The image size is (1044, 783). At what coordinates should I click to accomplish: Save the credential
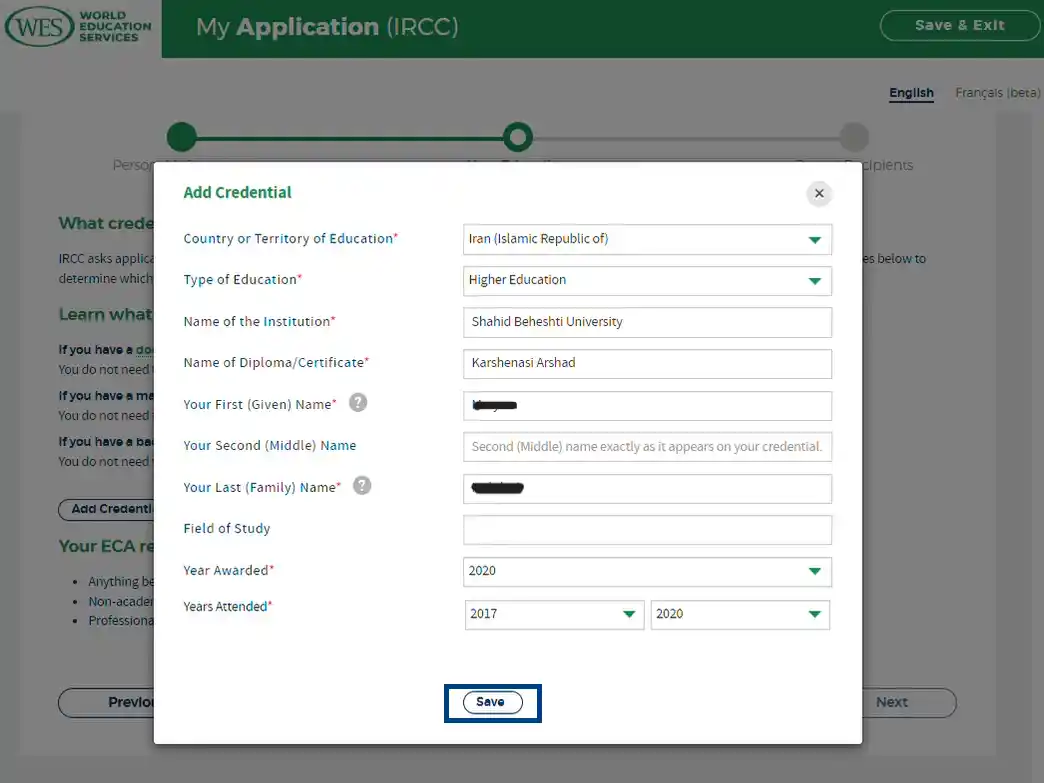coord(493,702)
